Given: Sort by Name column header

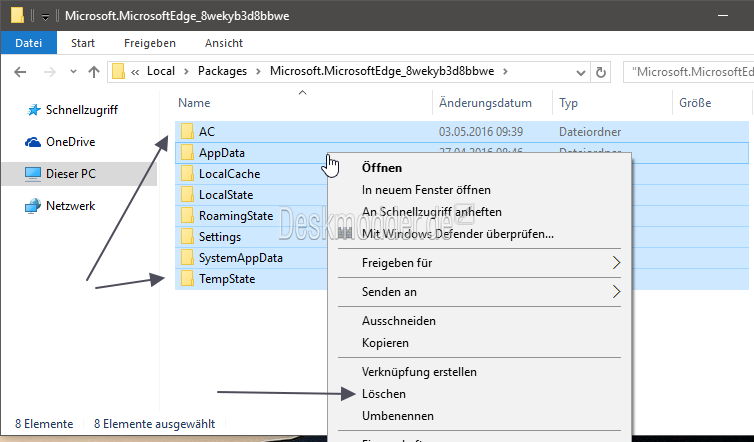Looking at the screenshot, I should click(x=194, y=103).
